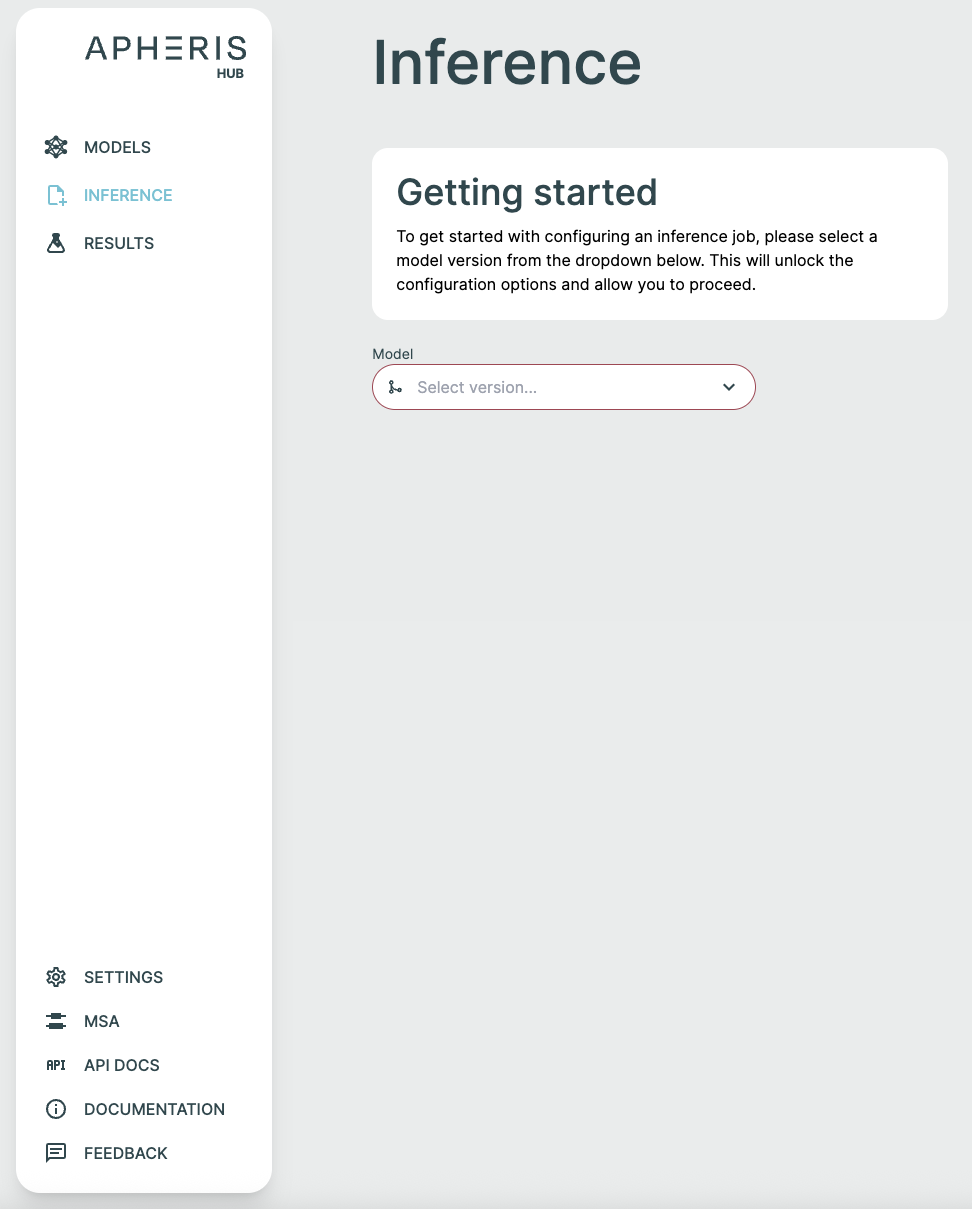The width and height of the screenshot is (972, 1209).
Task: Click the API Docs icon
Action: pyautogui.click(x=56, y=1065)
